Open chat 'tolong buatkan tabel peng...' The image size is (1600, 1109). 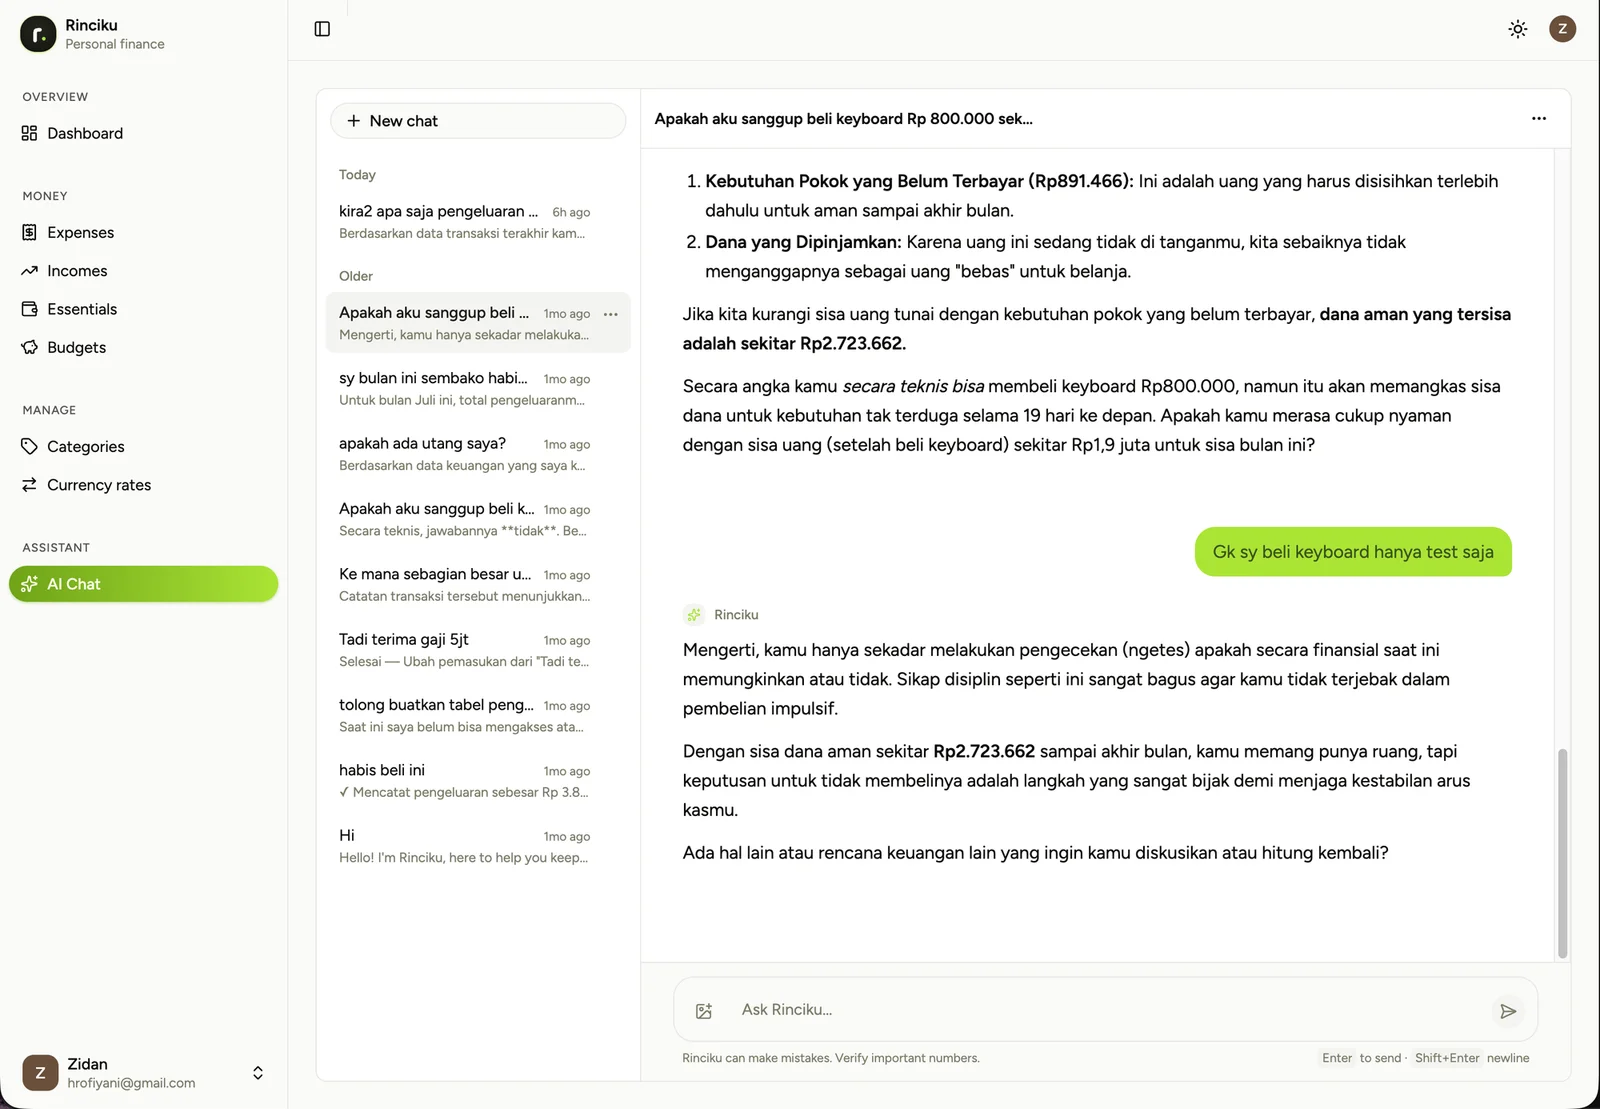coord(478,715)
